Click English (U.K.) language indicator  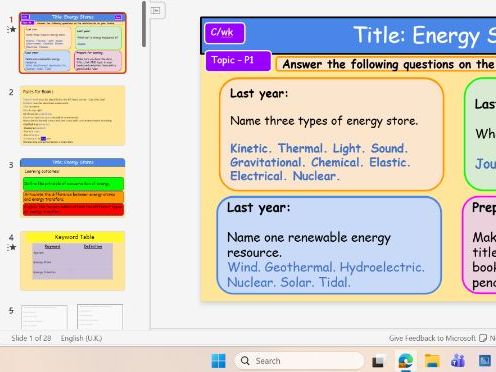click(x=81, y=338)
